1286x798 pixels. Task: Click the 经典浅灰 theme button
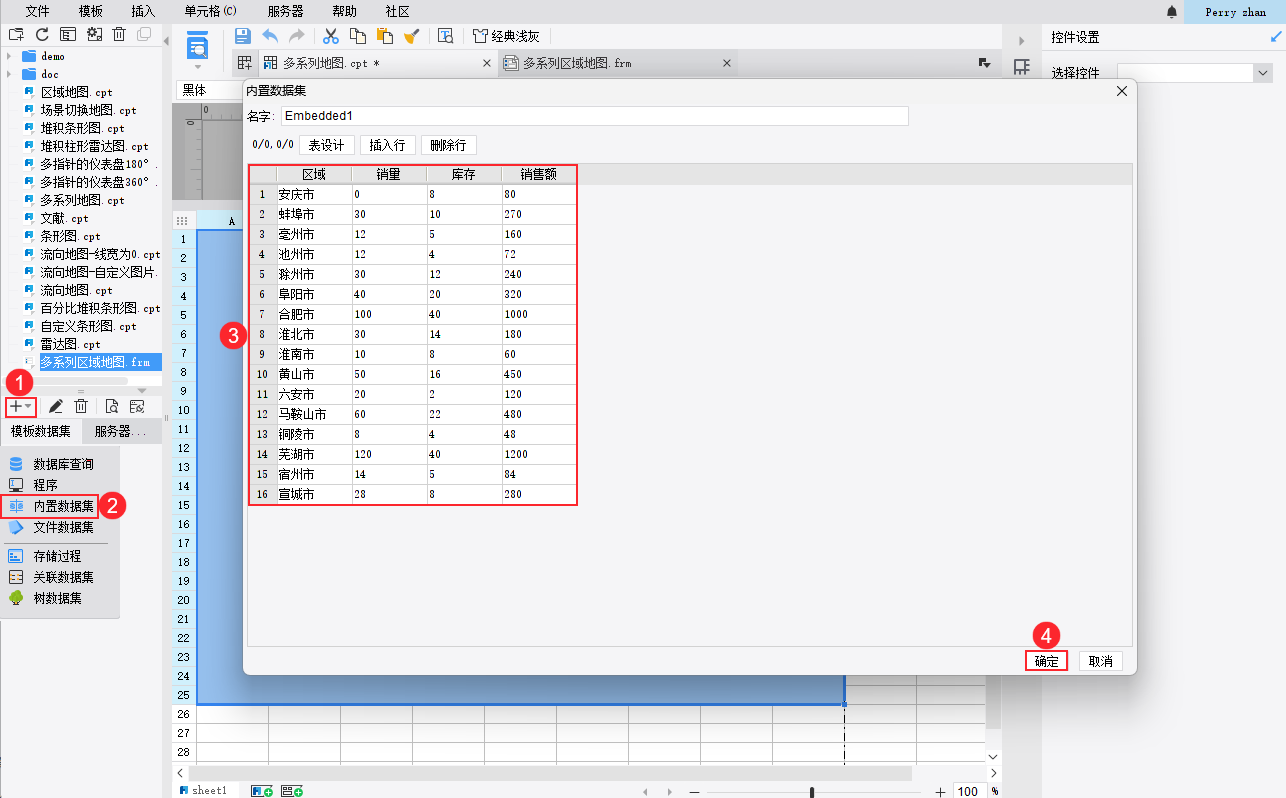tap(506, 36)
